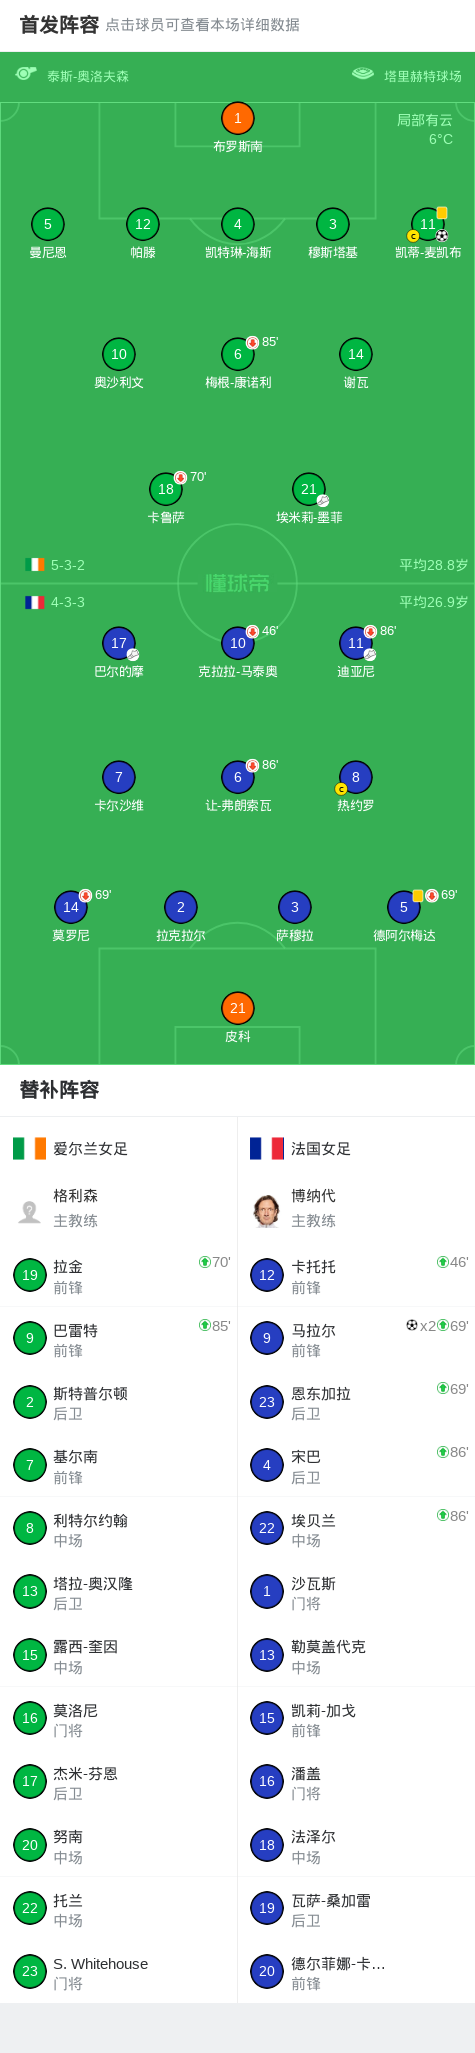
Task: Open goalkeeper 21 皮科 orange icon
Action: click(x=238, y=1008)
